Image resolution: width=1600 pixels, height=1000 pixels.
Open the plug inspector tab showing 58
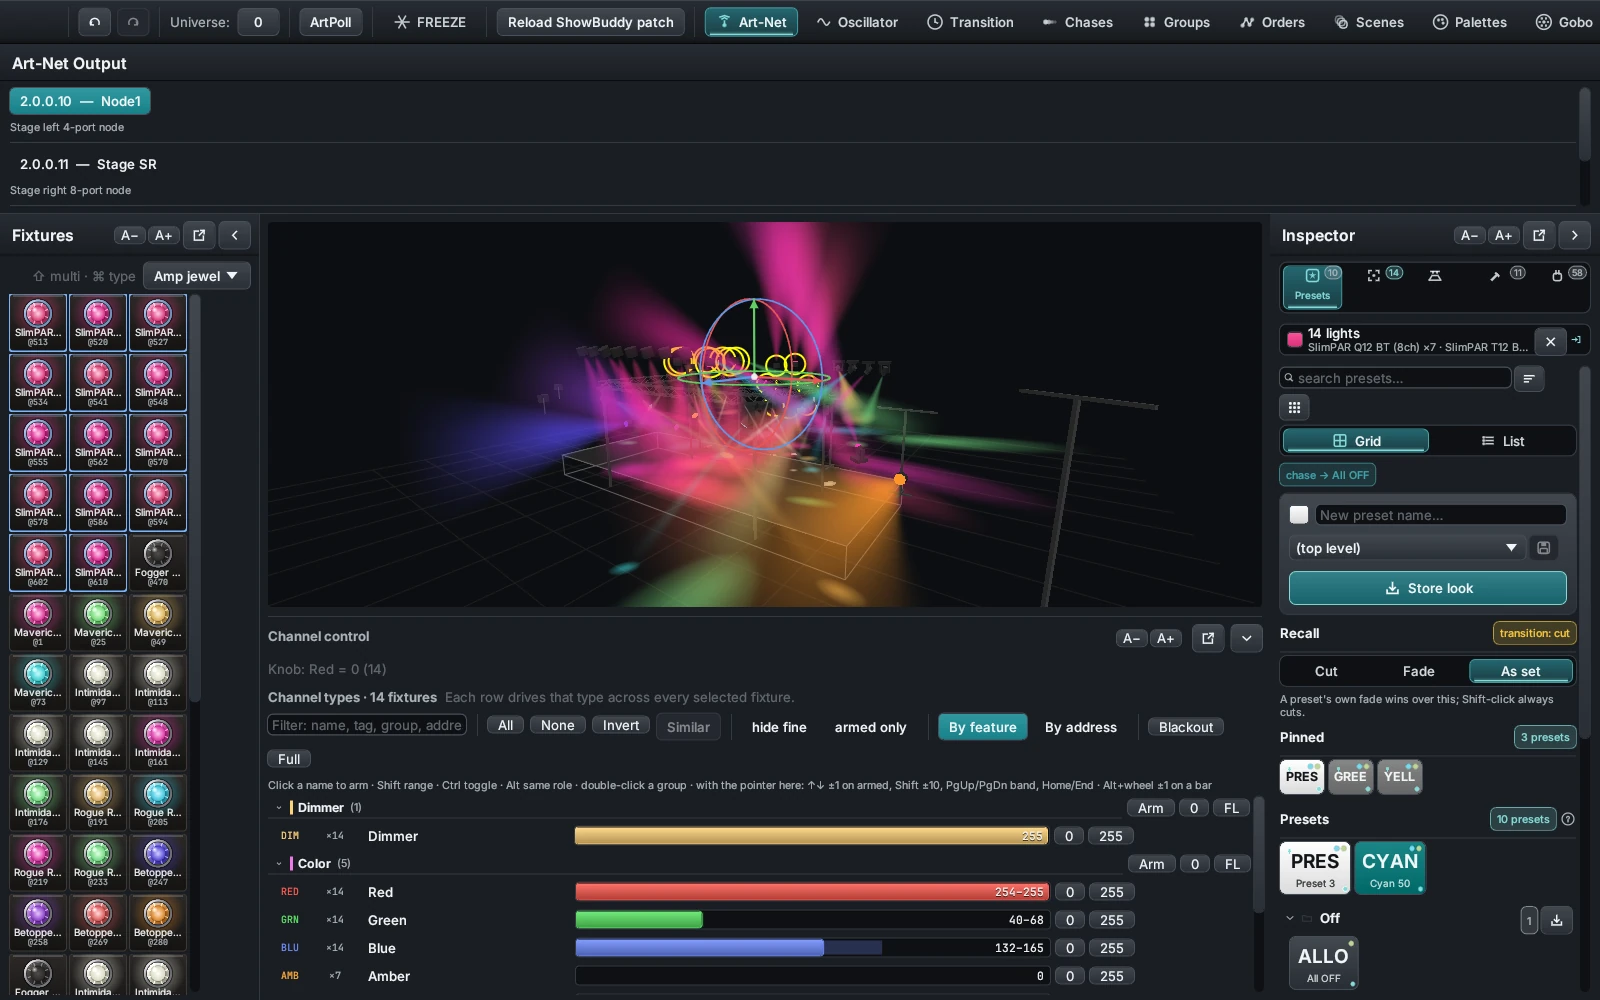pos(1566,275)
